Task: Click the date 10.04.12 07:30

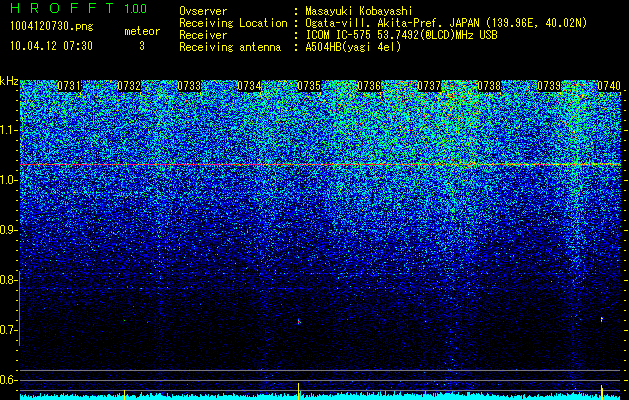Action: pyautogui.click(x=51, y=46)
